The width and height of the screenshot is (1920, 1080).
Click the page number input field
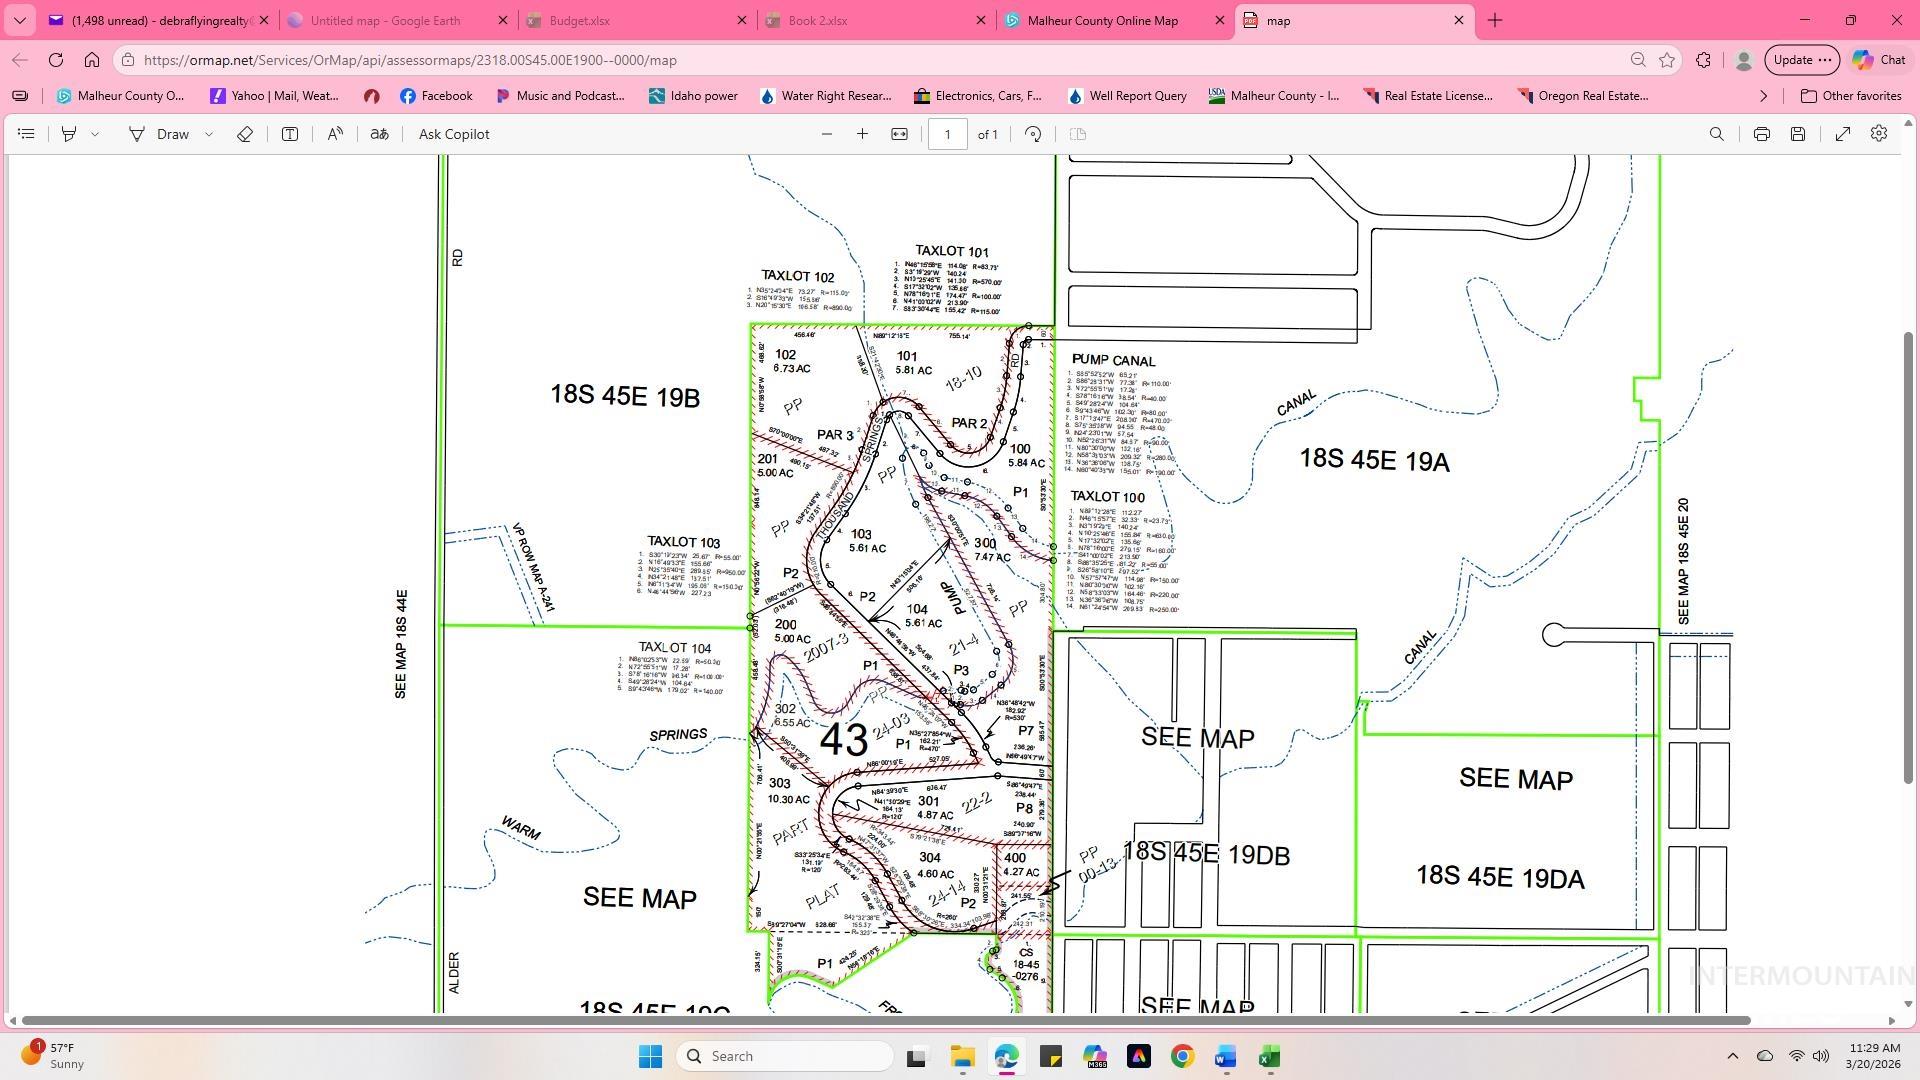[948, 133]
